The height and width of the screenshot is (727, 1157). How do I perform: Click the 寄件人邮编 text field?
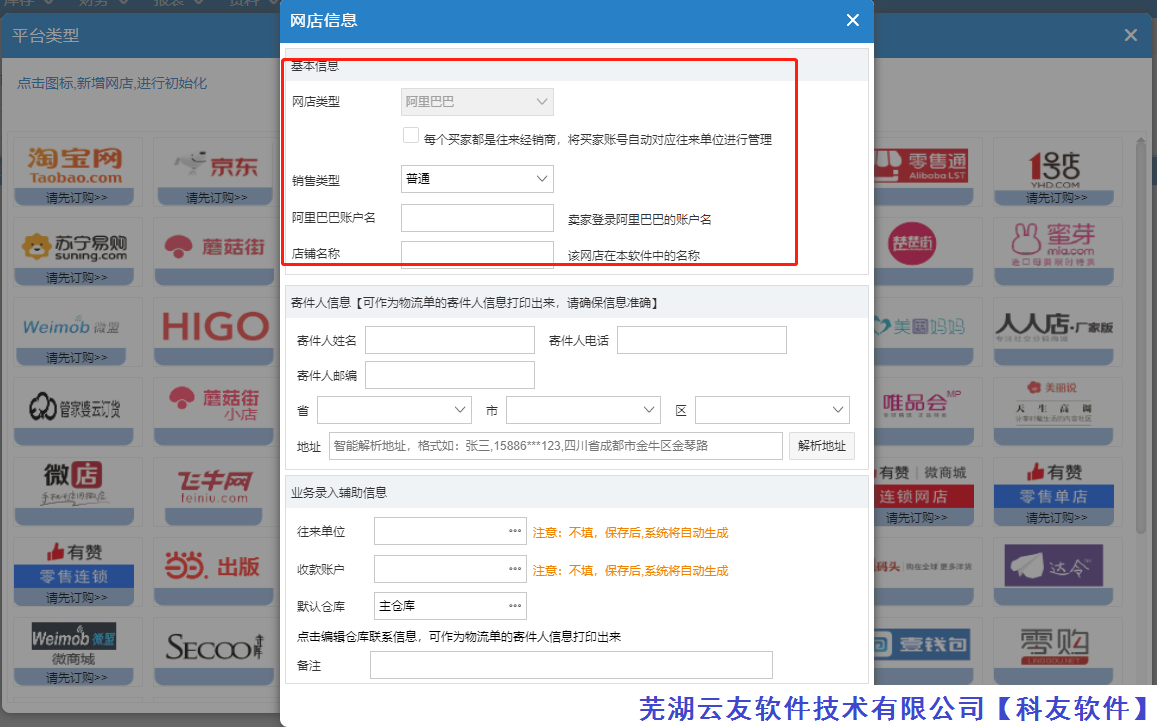pos(449,375)
